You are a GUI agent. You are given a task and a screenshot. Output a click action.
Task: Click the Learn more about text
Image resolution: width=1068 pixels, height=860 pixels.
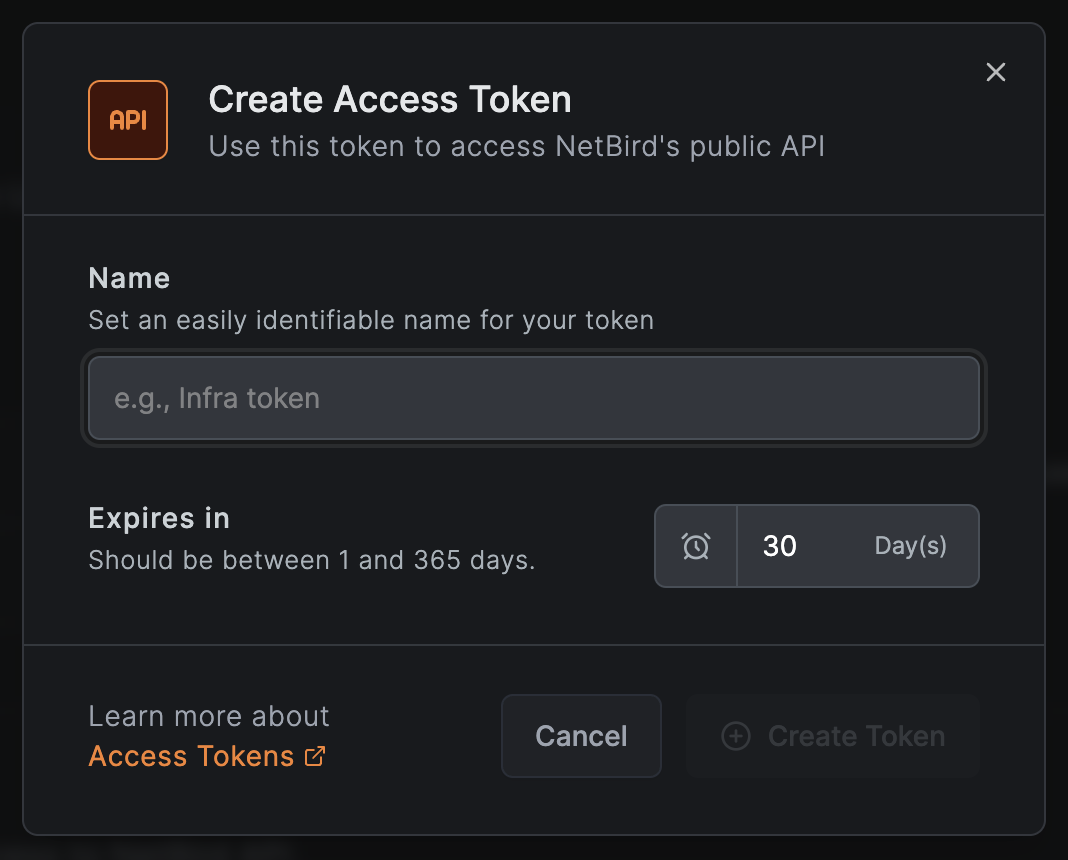(209, 716)
